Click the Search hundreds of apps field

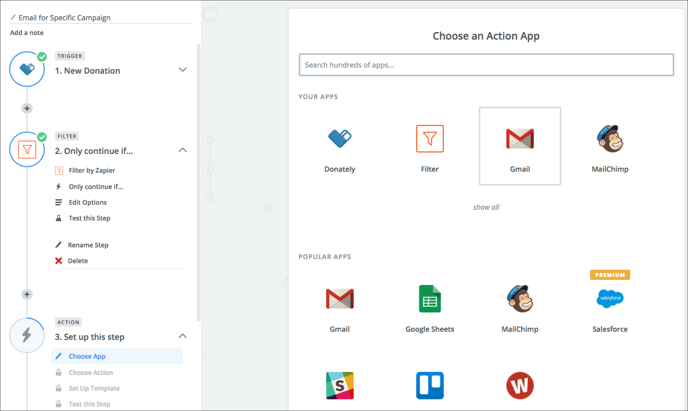pos(486,65)
